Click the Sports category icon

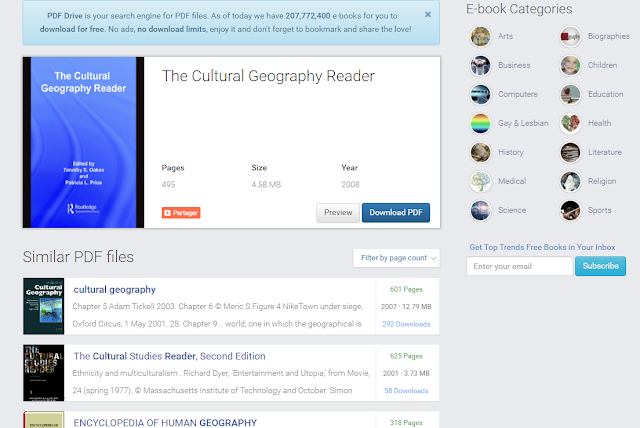click(570, 210)
